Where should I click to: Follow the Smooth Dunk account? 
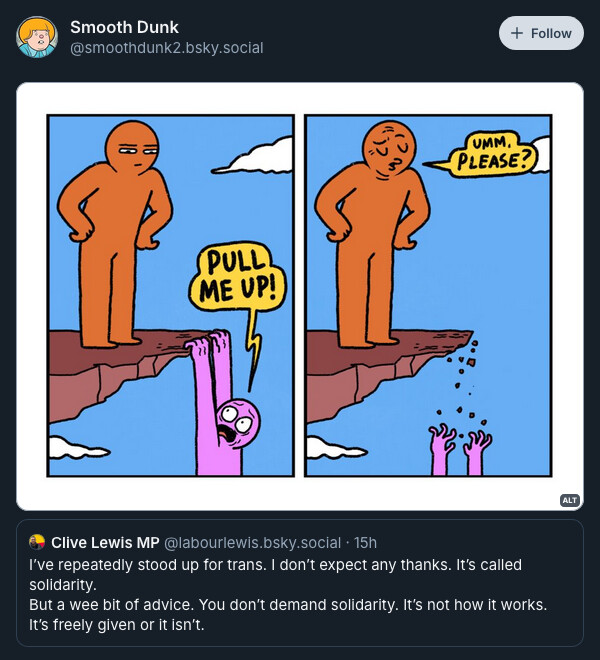541,33
